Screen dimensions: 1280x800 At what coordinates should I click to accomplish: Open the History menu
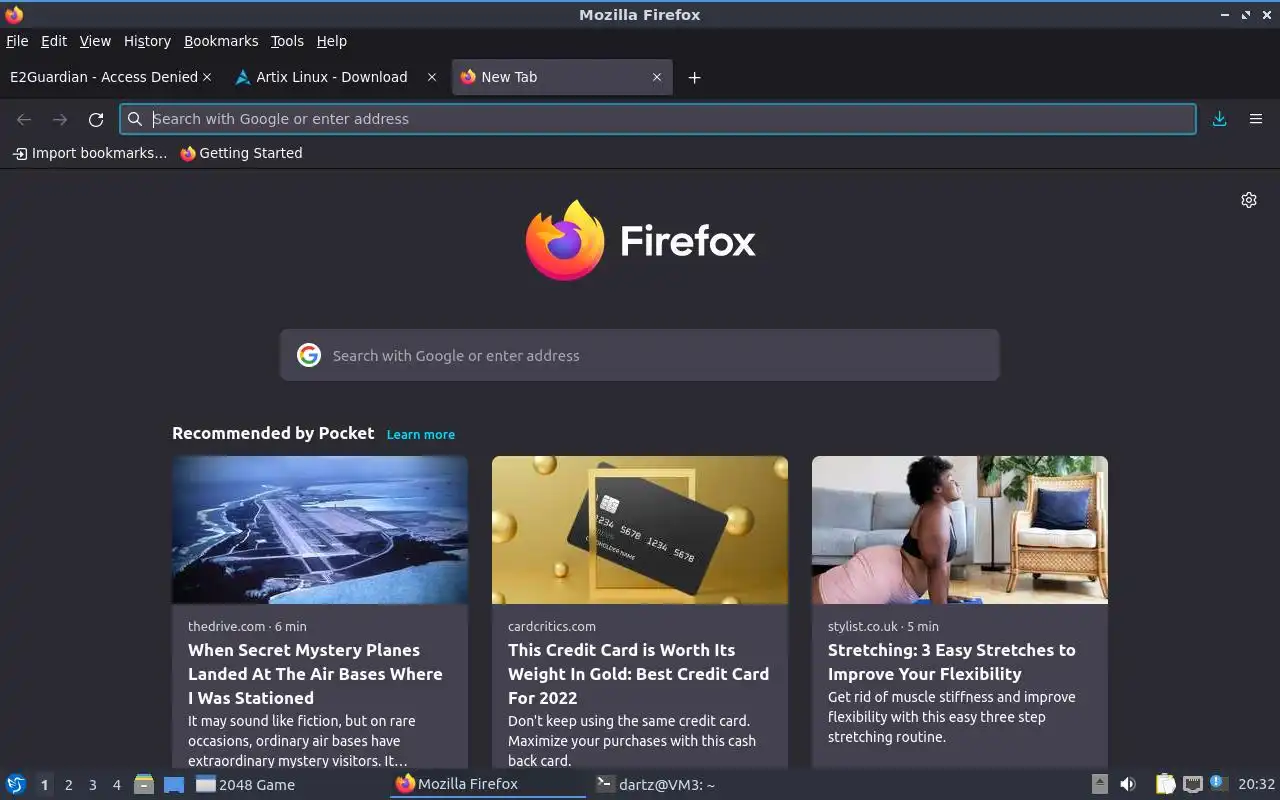(x=147, y=41)
